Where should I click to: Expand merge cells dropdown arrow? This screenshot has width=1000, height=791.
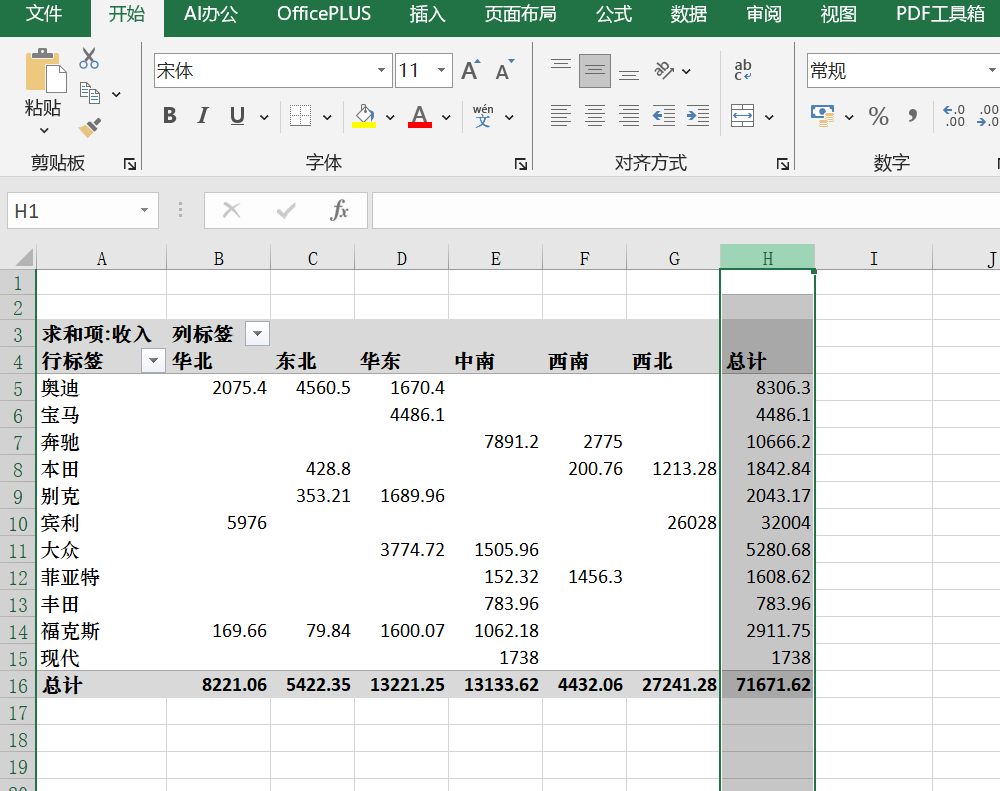769,117
